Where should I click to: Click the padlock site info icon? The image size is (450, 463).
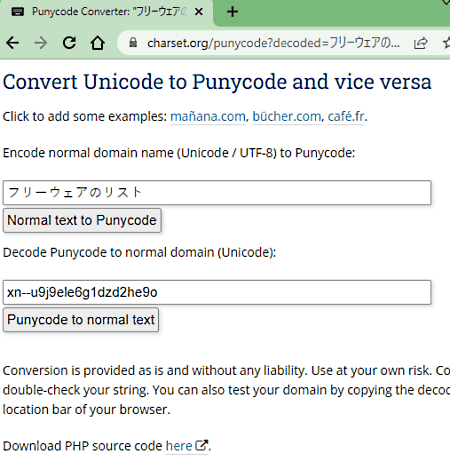(133, 43)
